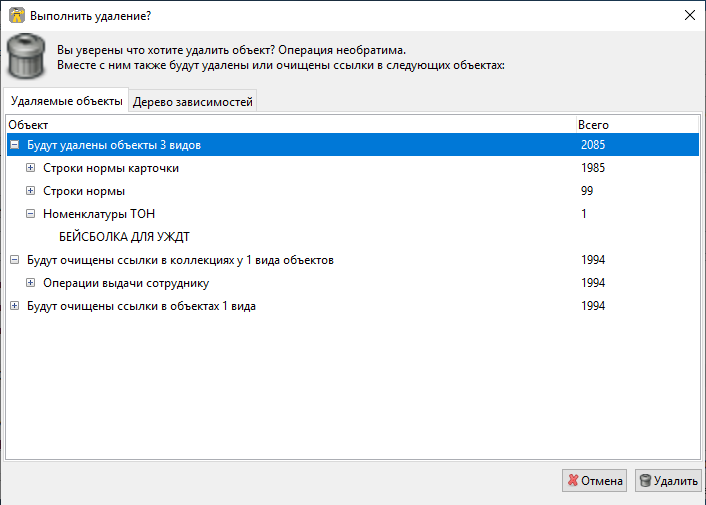Click the 'Удалить' button
706x505 pixels.
click(668, 481)
